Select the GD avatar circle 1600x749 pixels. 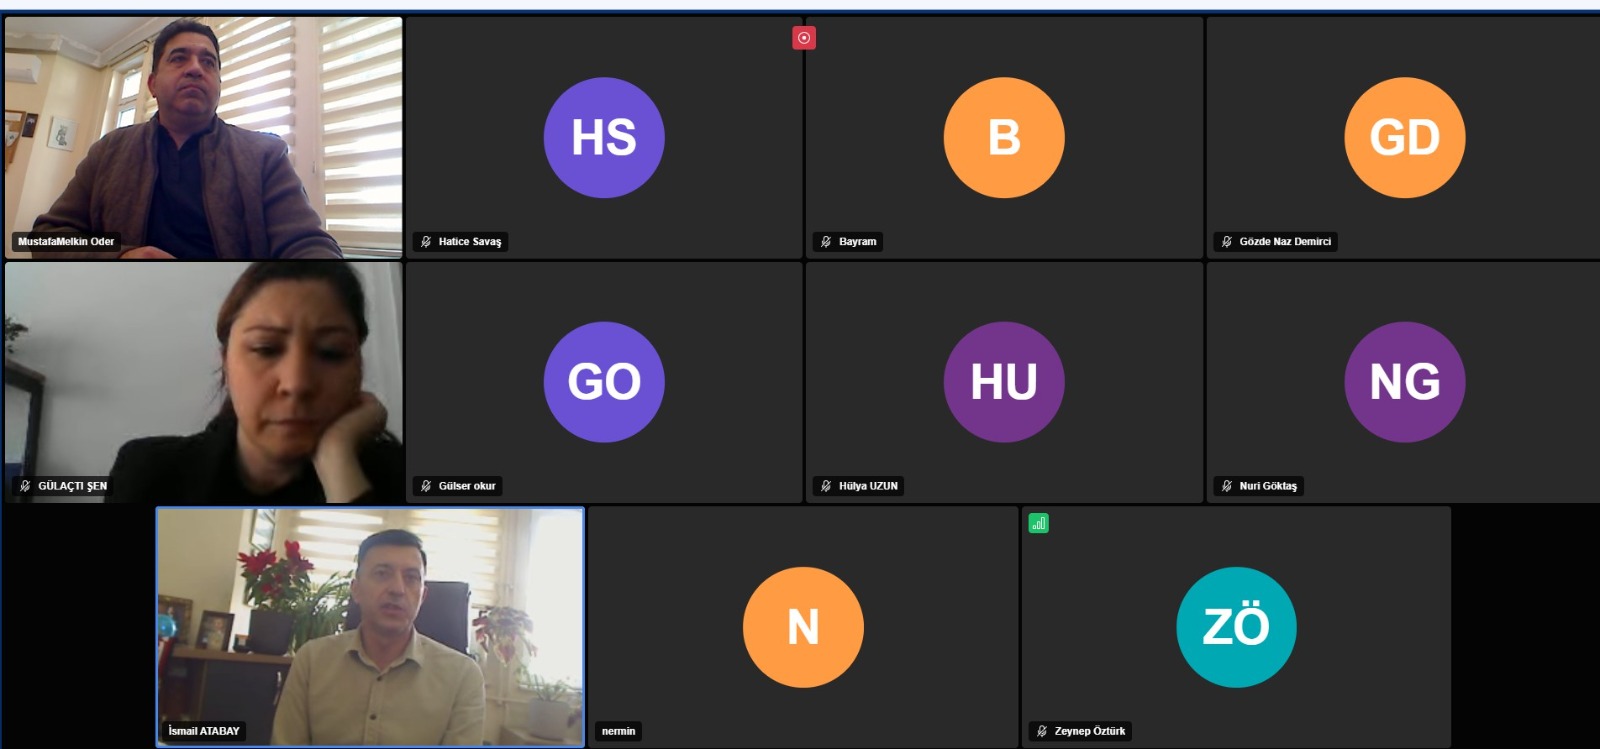[1405, 137]
